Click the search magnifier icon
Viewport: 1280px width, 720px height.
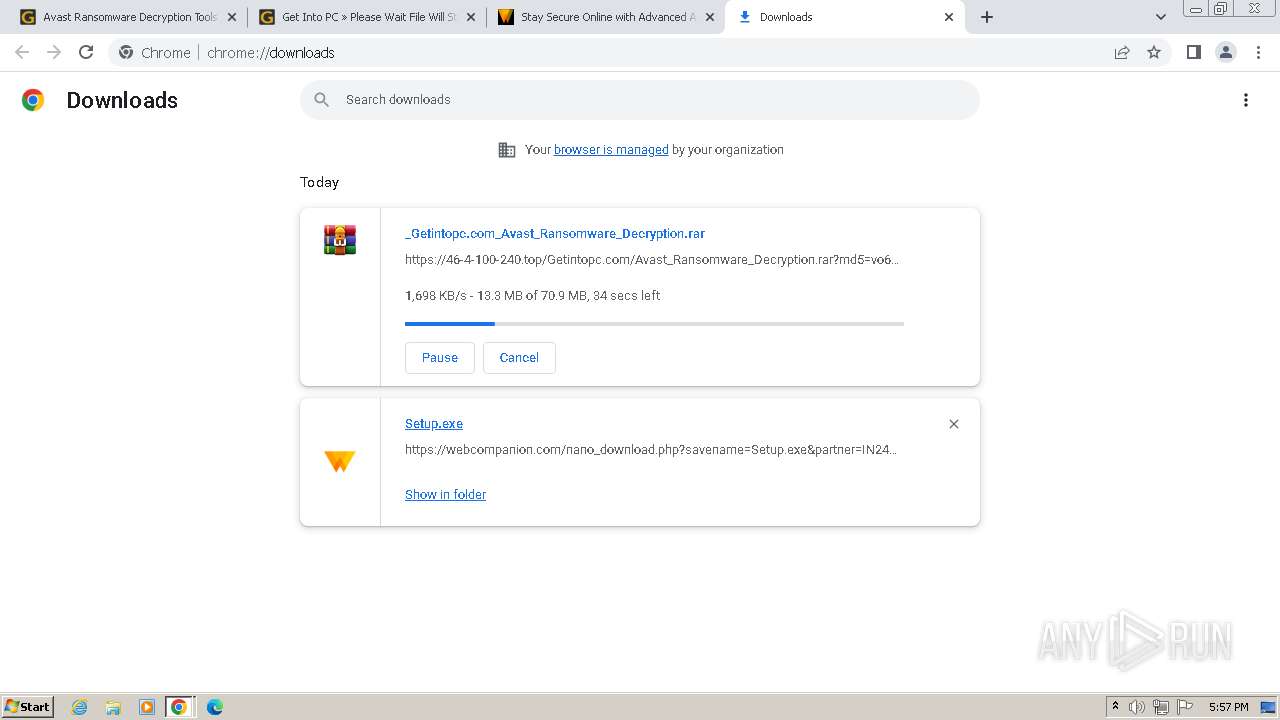(321, 100)
